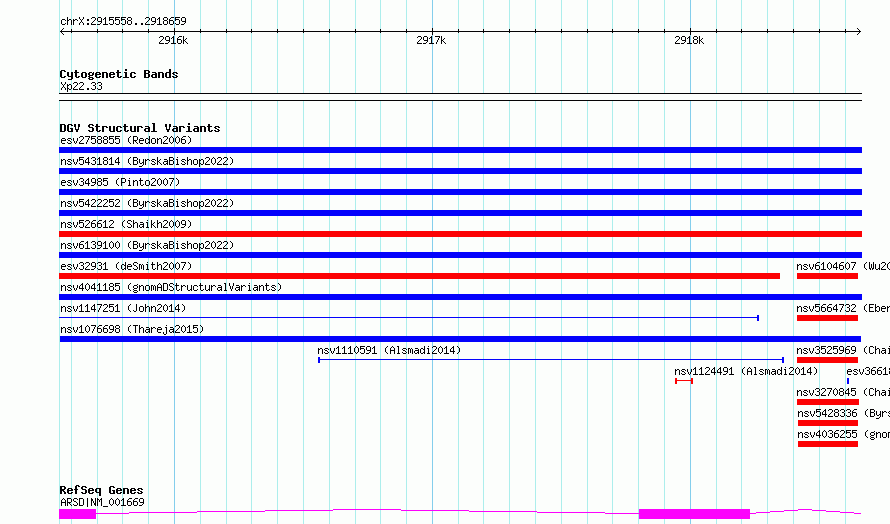Open the nsv3270845 variant label
Screen dimensions: 890x524
(x=826, y=392)
